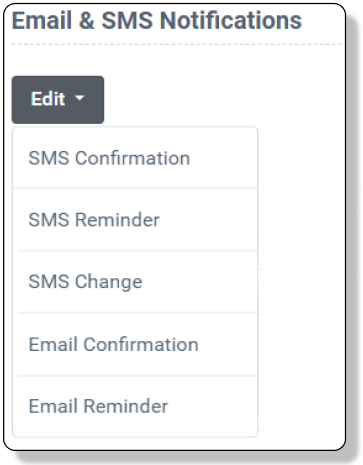This screenshot has width=363, height=465.
Task: Edit the SMS Confirmation template
Action: [x=135, y=158]
